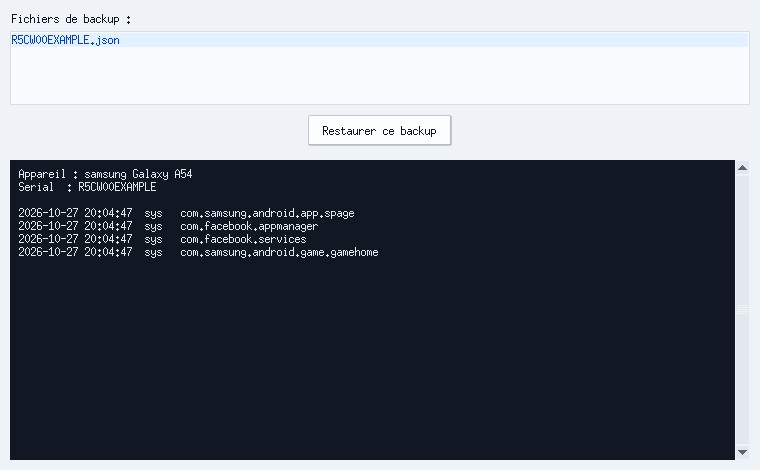Click the com.facebook.services log entry
The width and height of the screenshot is (760, 470).
(x=162, y=239)
